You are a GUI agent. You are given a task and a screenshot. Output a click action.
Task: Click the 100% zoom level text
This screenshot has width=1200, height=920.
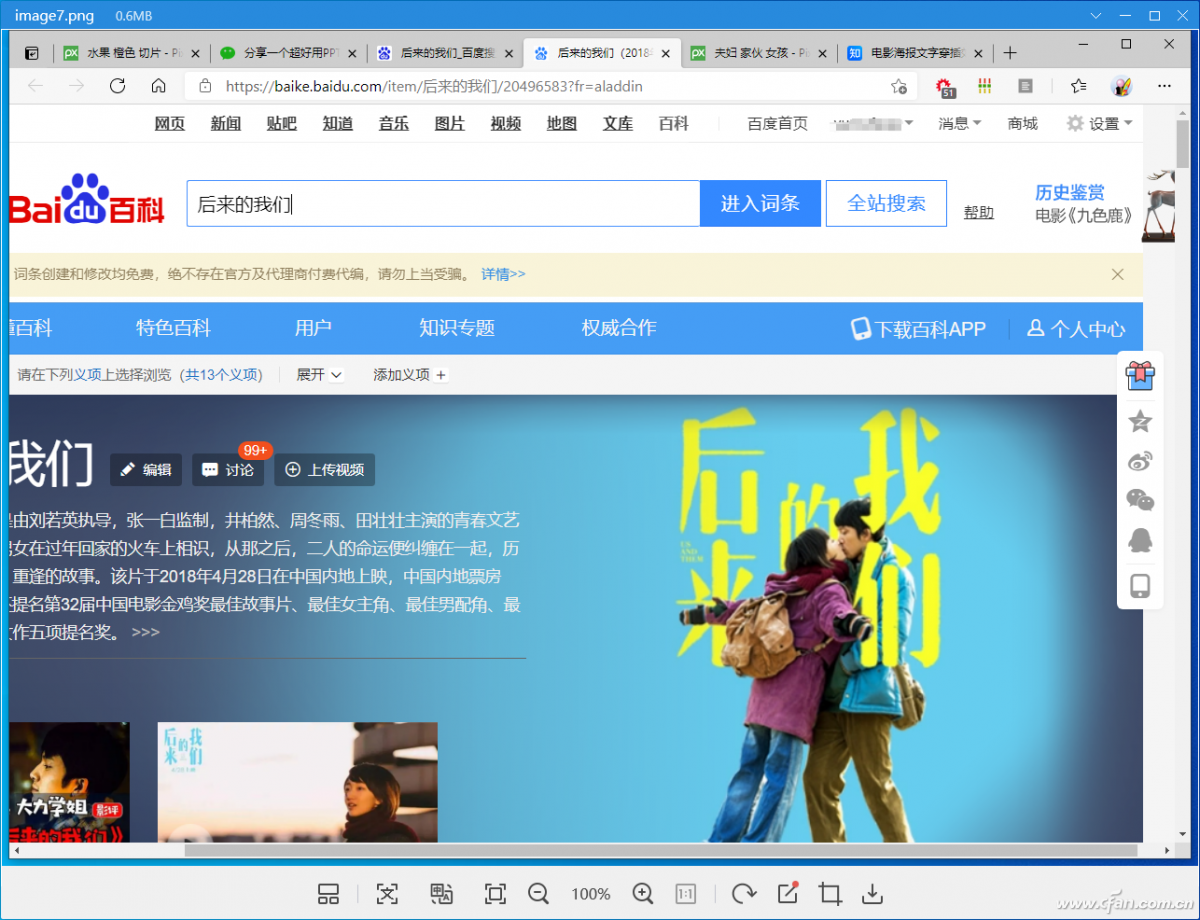(590, 894)
